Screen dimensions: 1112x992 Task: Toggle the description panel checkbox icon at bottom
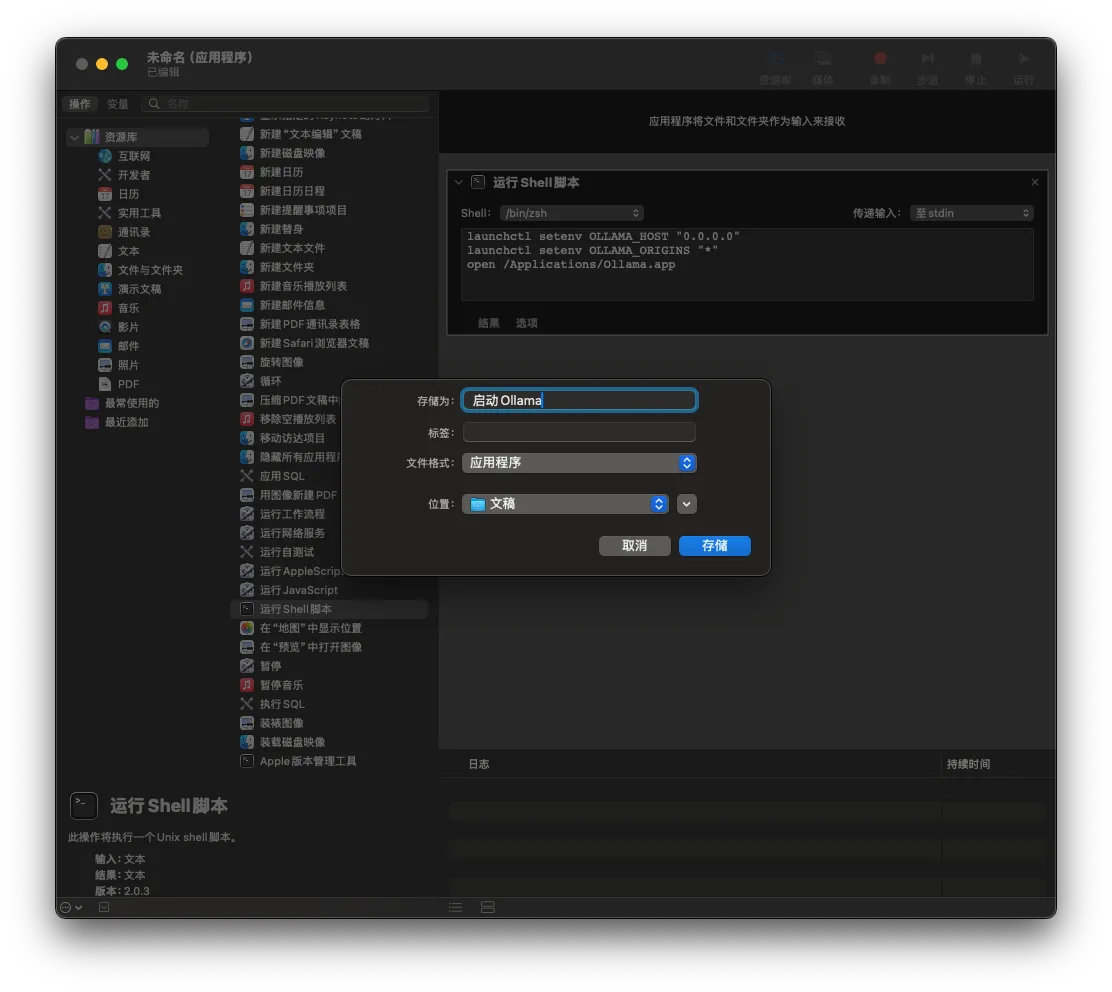coord(104,907)
